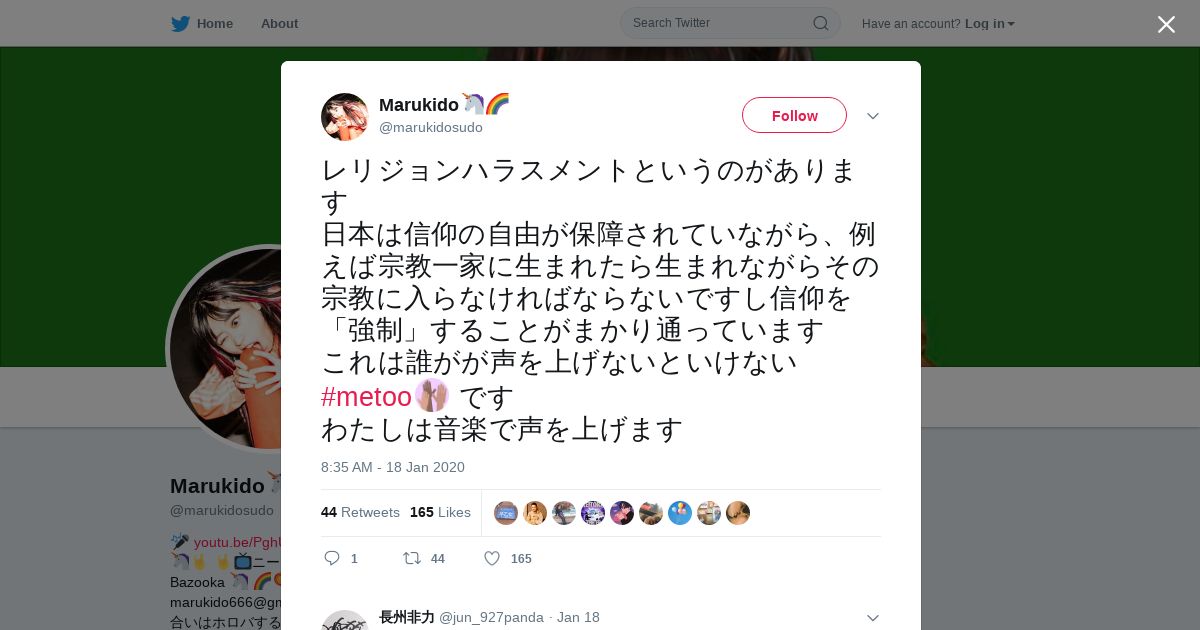Open Marukido's avatar in the tweet header
Screen dimensions: 1200x630
click(345, 117)
